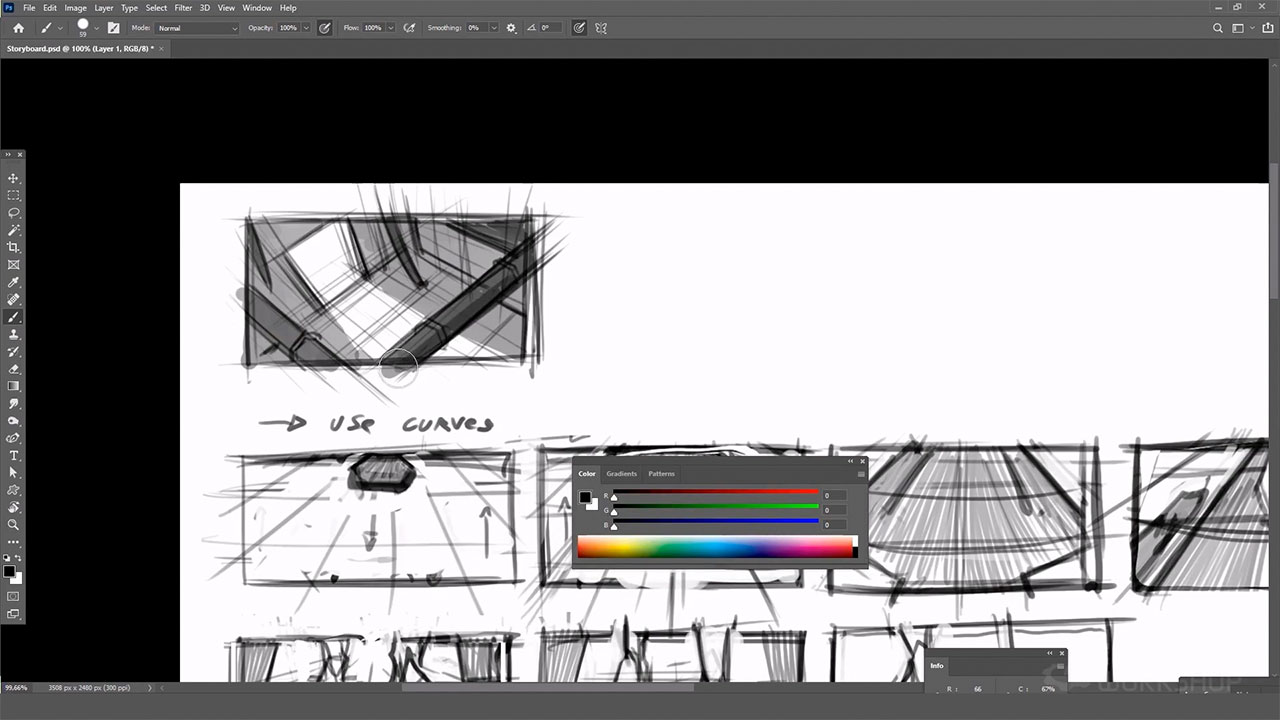Toggle symmetry paint butterfly icon
This screenshot has height=720, width=1280.
601,28
